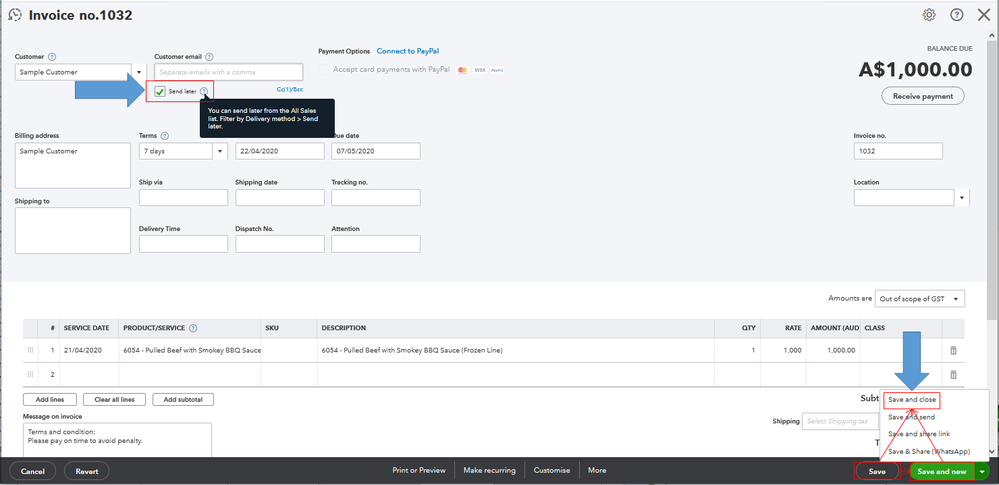Viewport: 999px width, 485px height.
Task: Click Make recurring in the footer
Action: coord(489,470)
